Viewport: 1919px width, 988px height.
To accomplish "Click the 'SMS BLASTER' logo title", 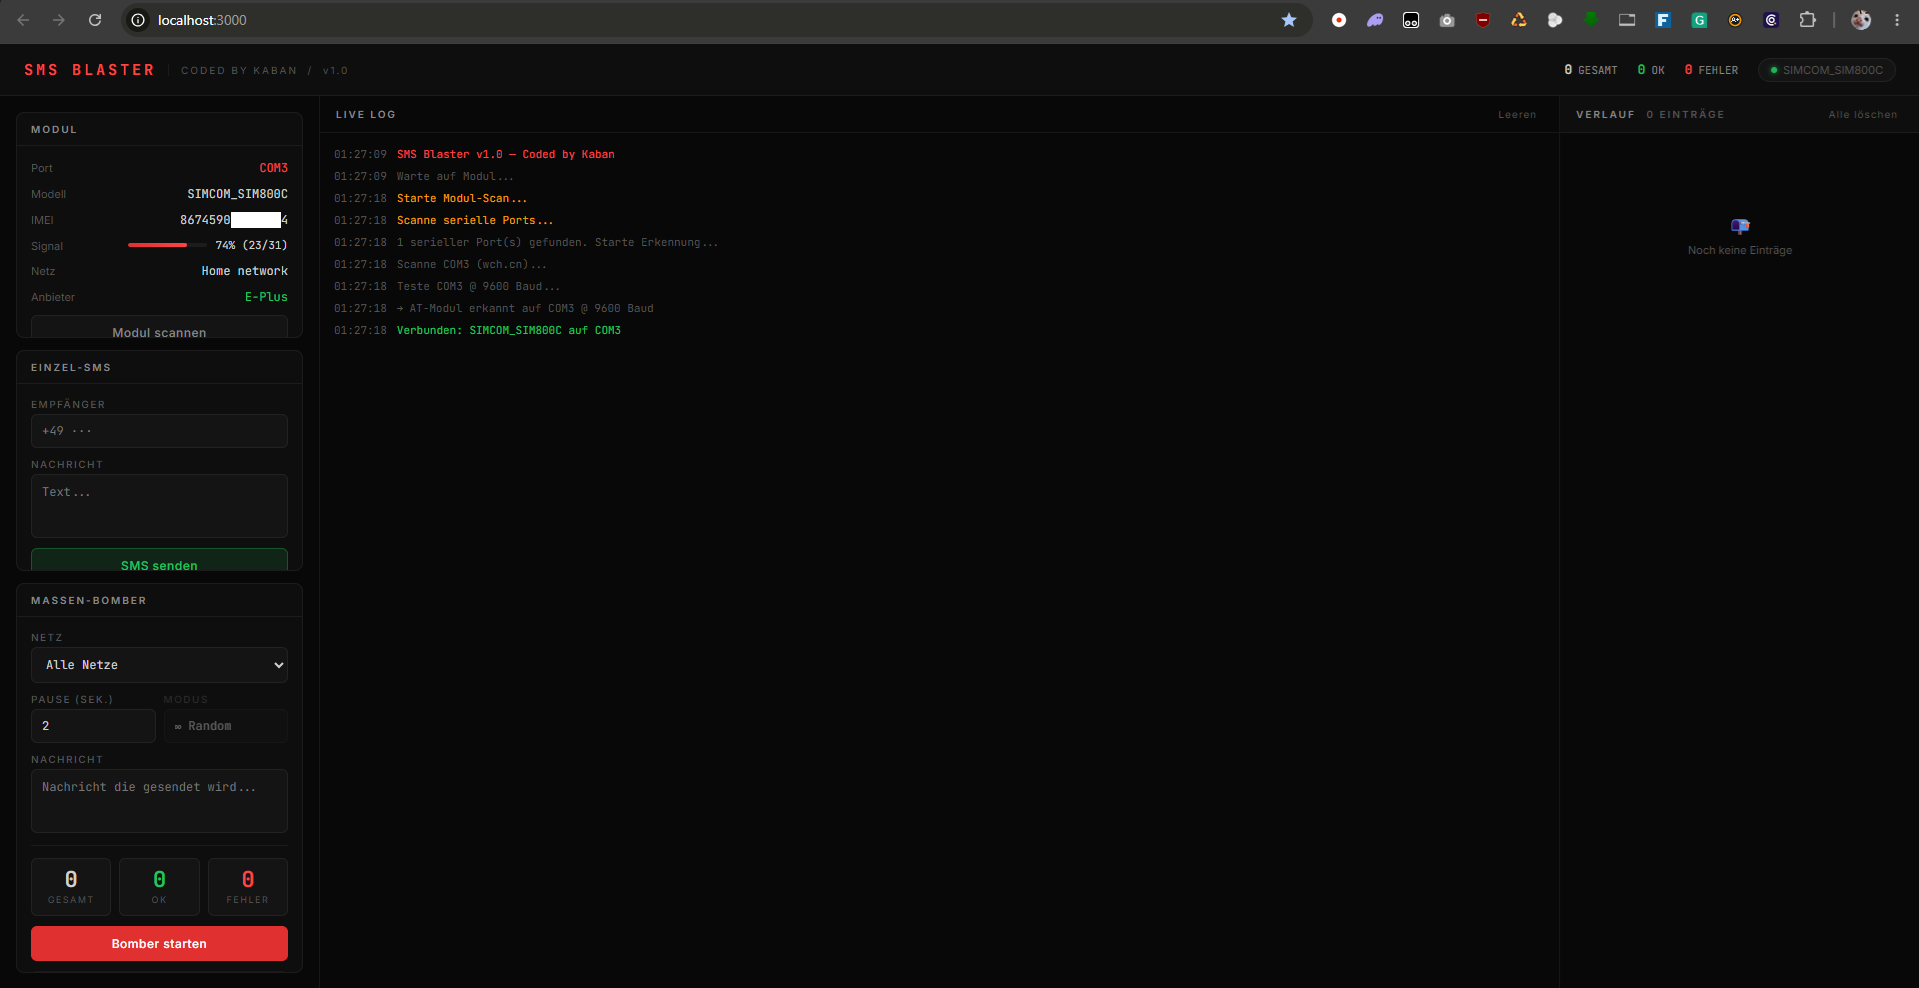I will tap(90, 70).
